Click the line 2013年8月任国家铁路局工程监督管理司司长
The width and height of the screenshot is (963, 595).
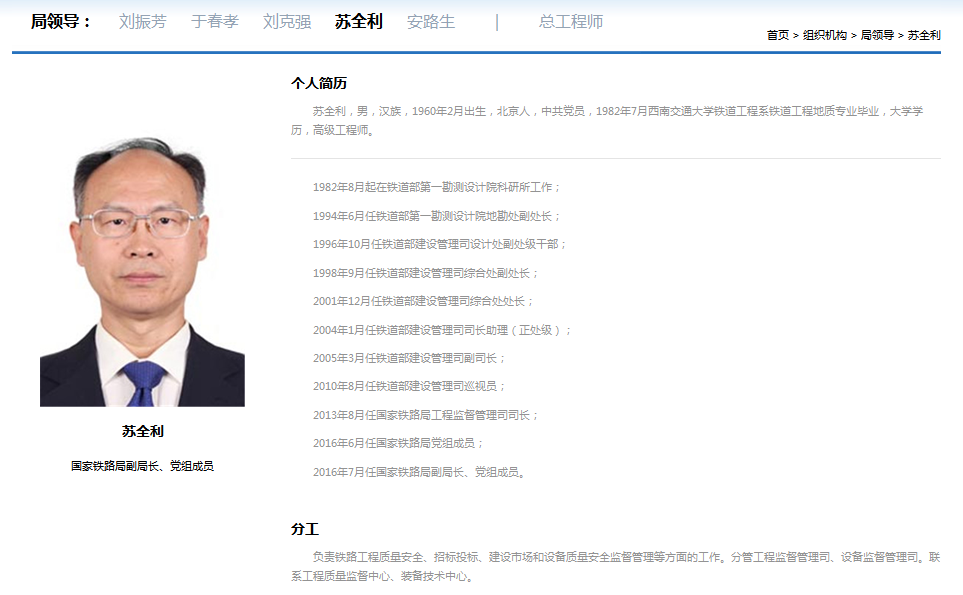pyautogui.click(x=425, y=415)
